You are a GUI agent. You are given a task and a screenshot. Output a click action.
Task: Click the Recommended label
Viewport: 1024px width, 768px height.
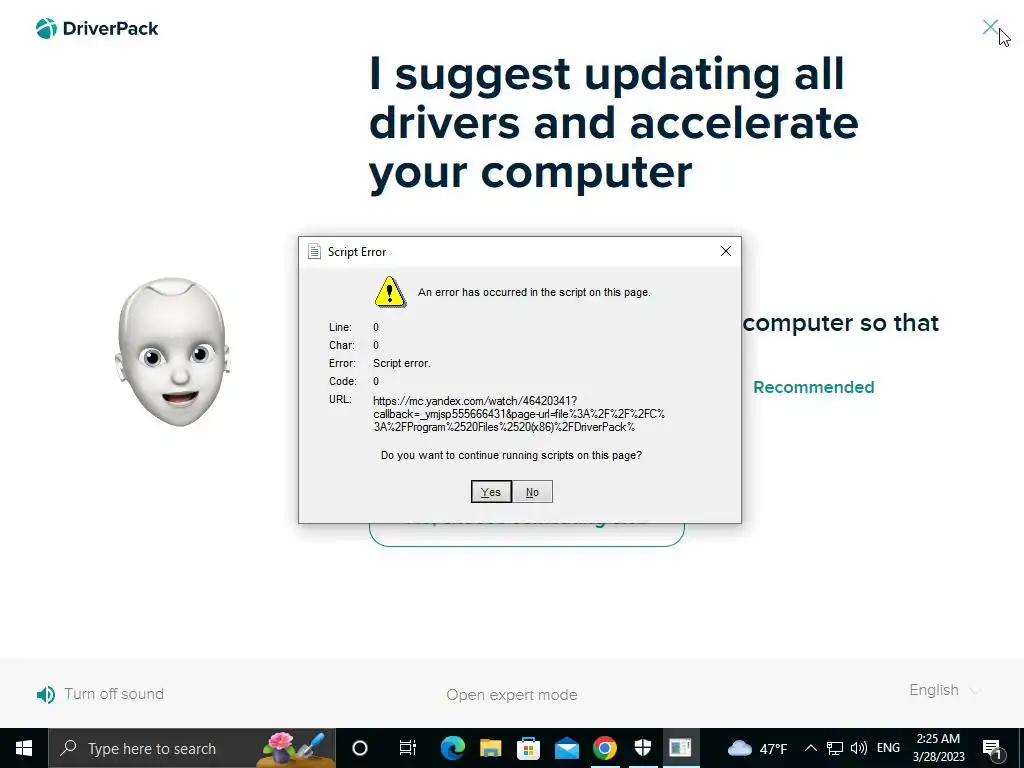[x=814, y=387]
